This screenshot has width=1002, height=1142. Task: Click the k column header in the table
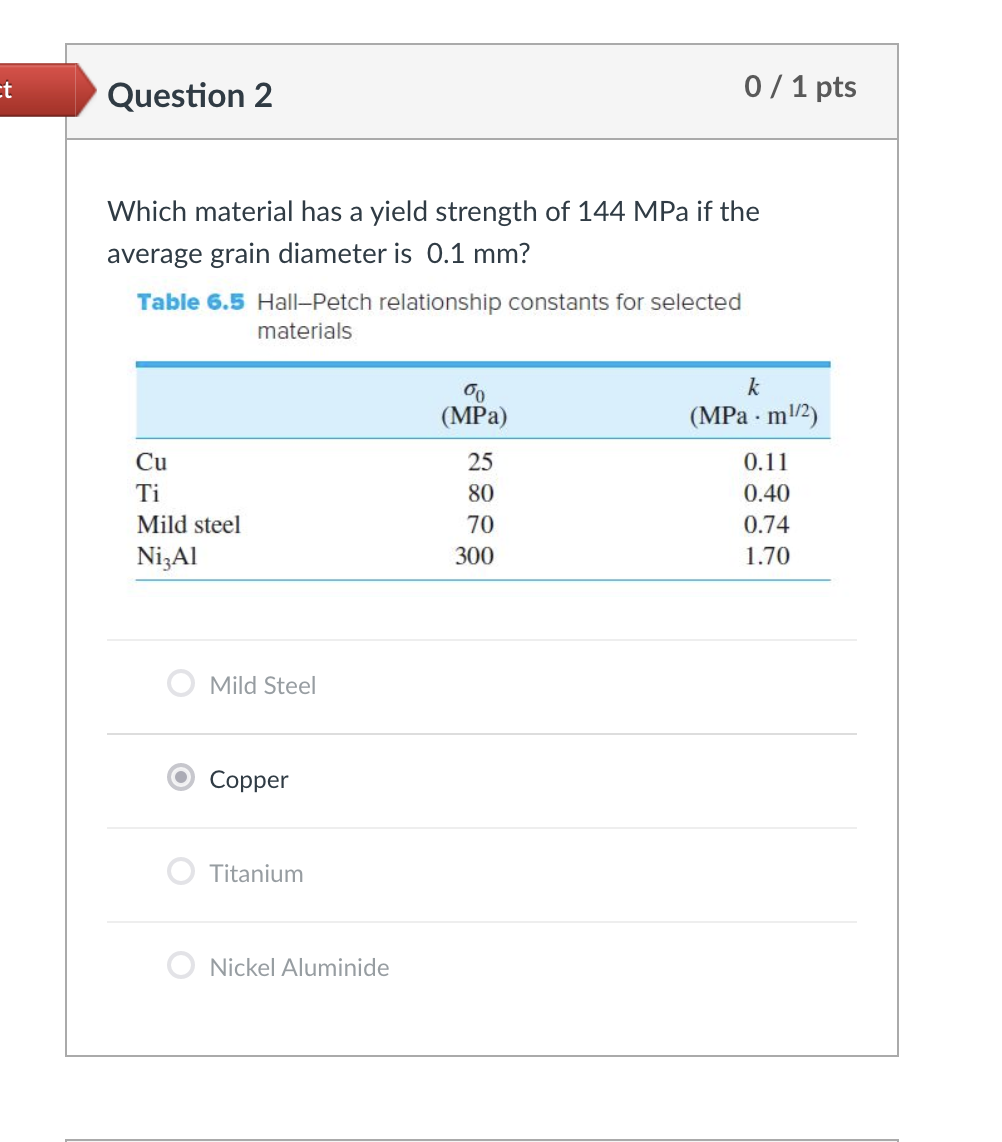pyautogui.click(x=753, y=400)
